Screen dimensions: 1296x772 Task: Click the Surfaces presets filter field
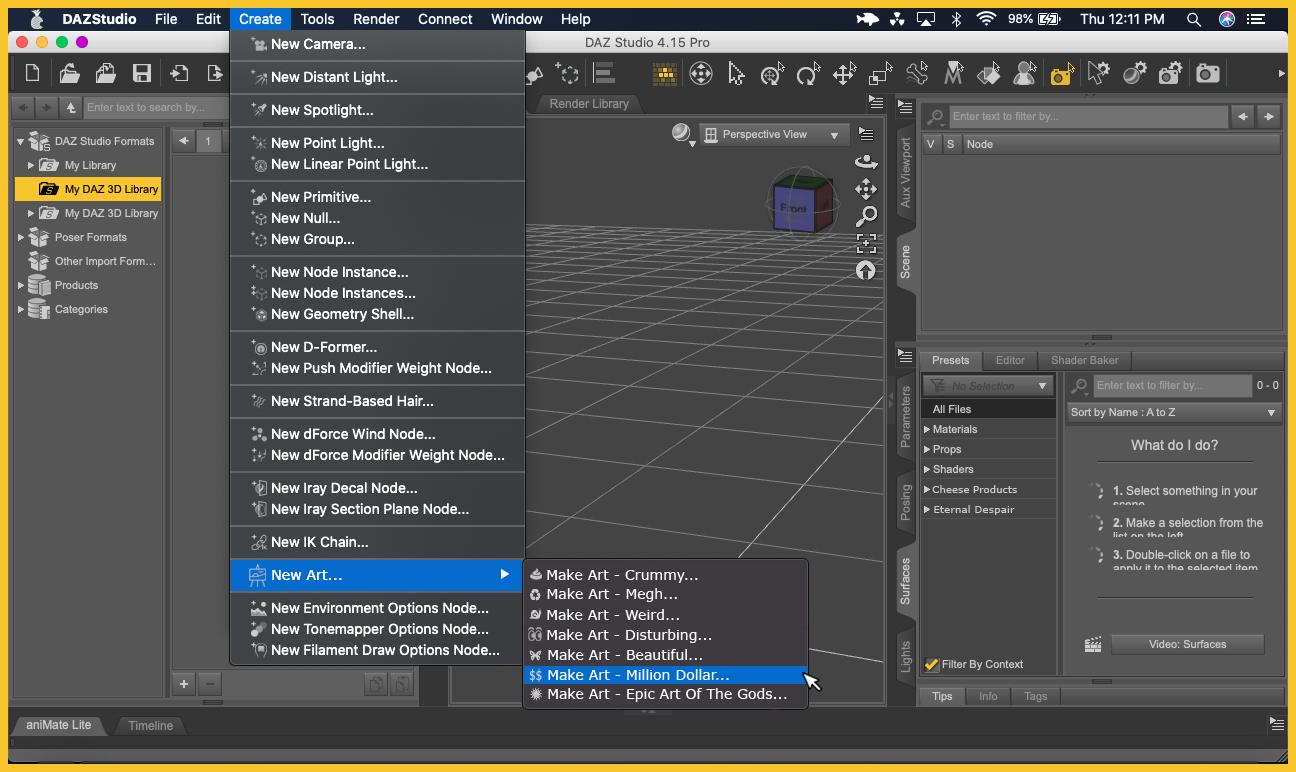coord(1171,385)
